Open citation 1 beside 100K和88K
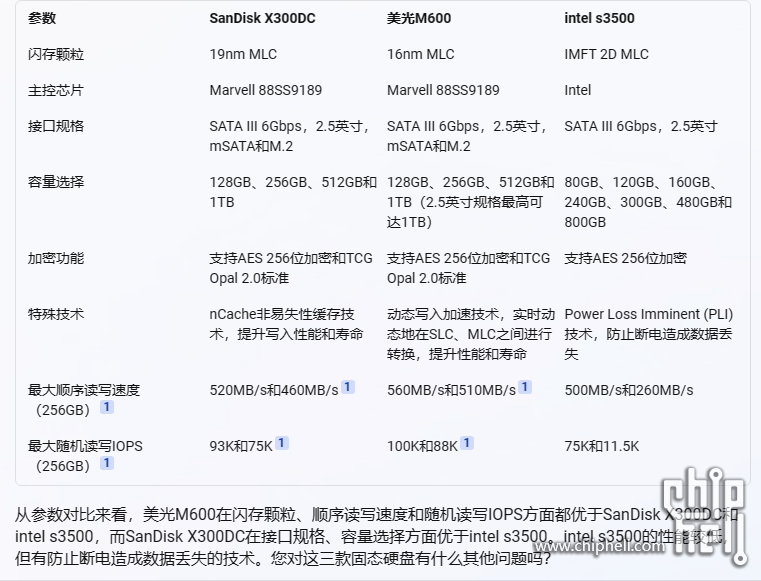The width and height of the screenshot is (761, 581). coord(467,443)
